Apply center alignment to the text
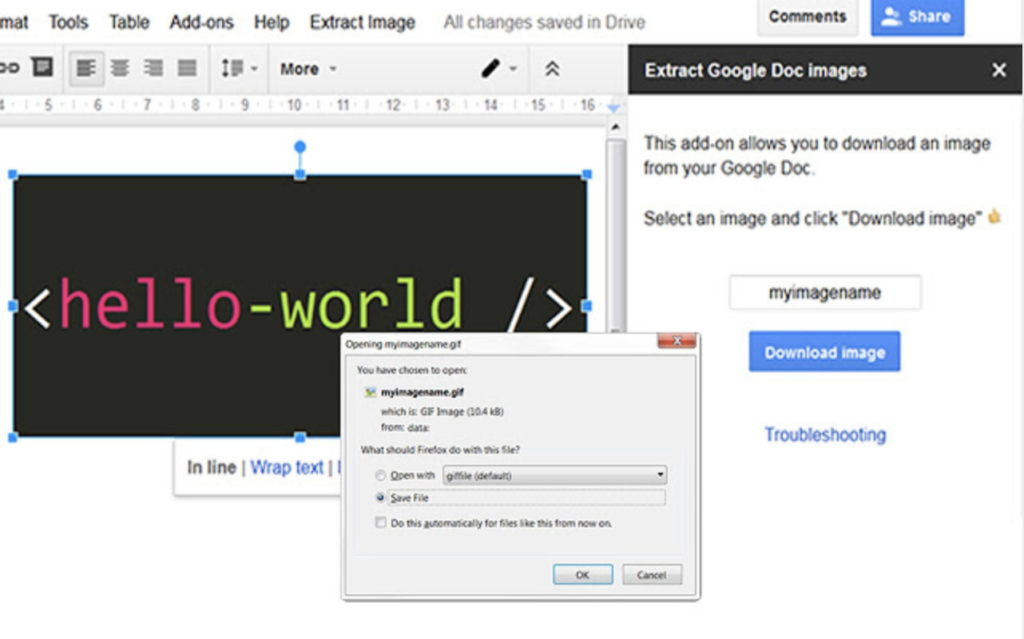This screenshot has height=639, width=1024. pyautogui.click(x=119, y=68)
